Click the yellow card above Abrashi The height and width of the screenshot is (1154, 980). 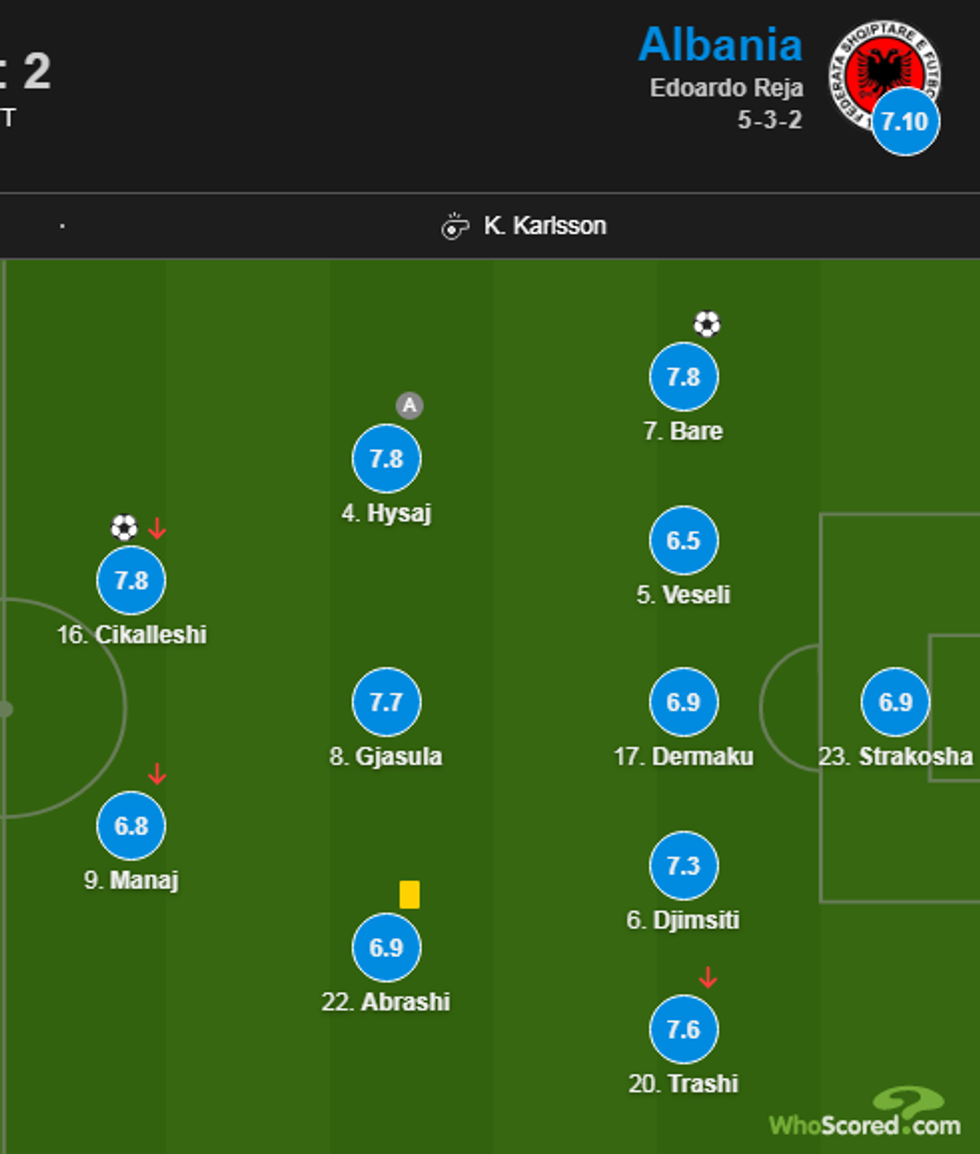(409, 894)
